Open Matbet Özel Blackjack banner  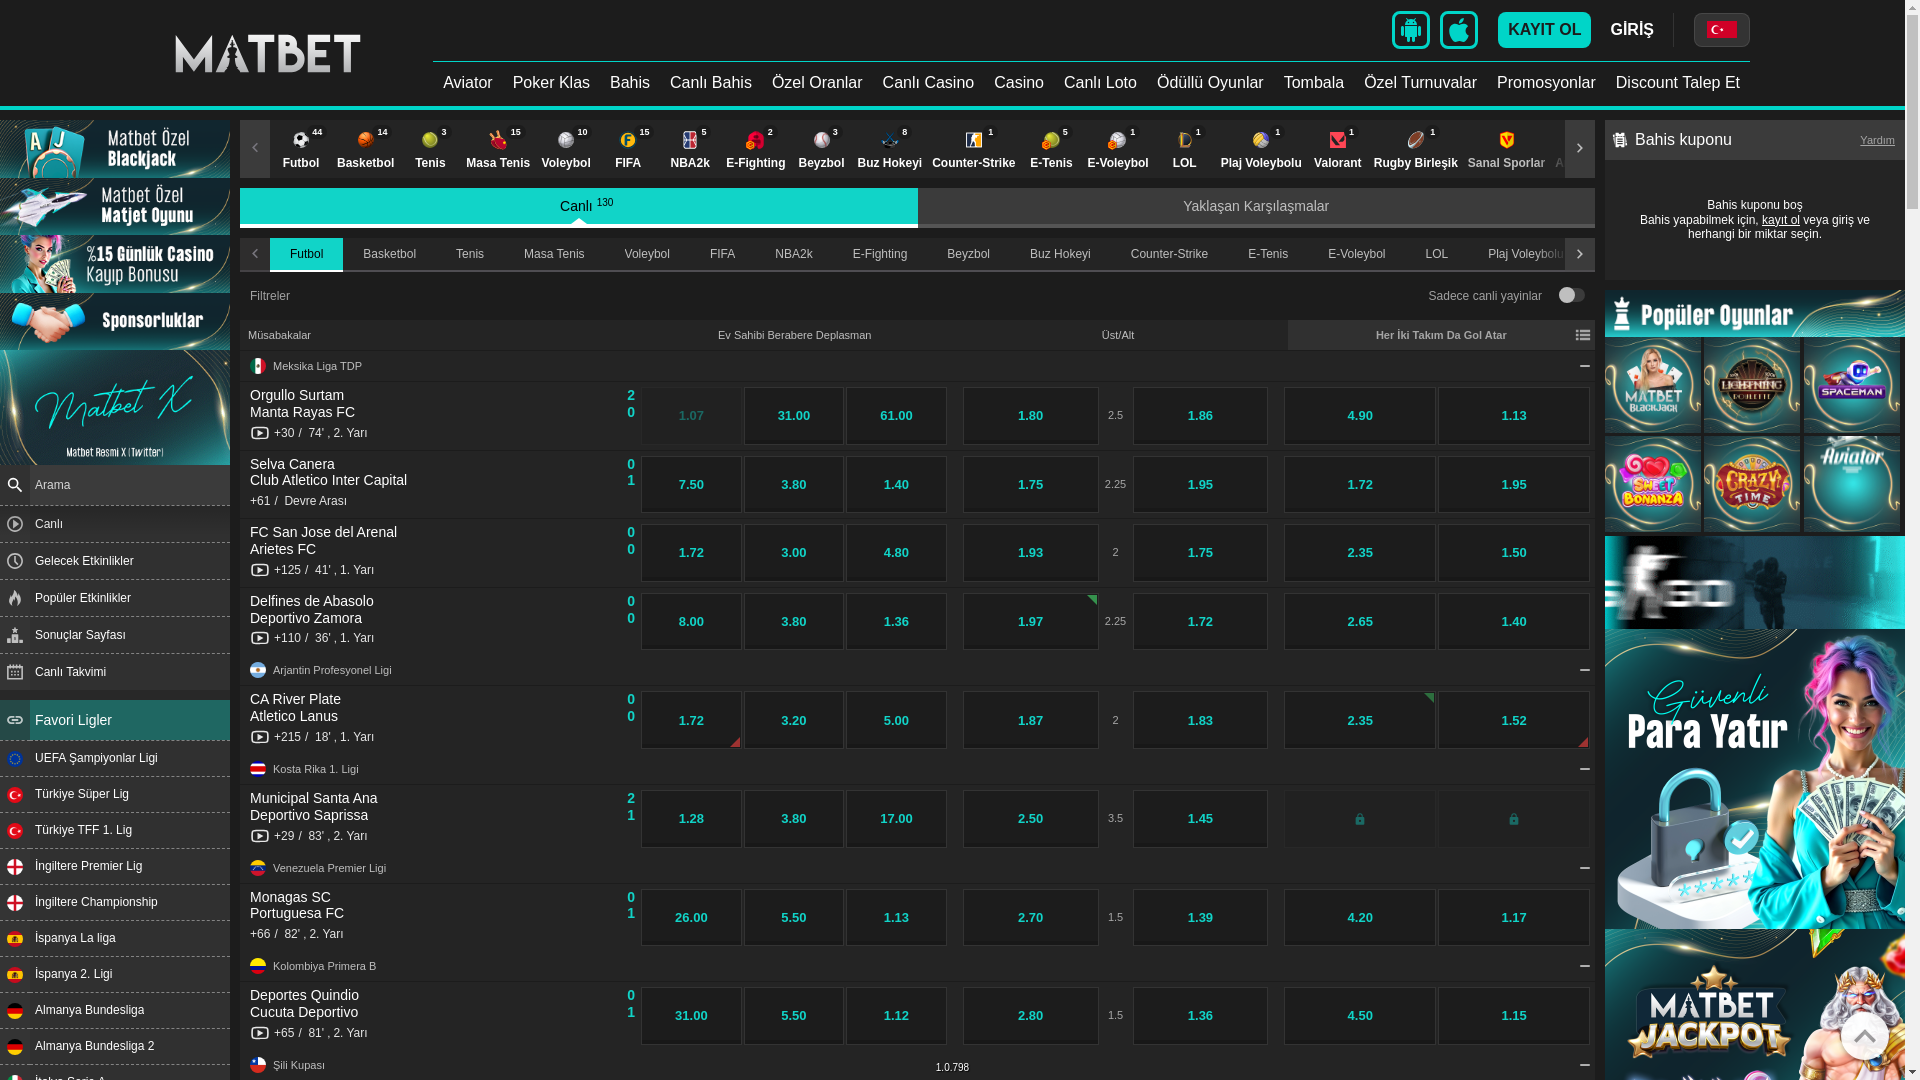click(115, 149)
